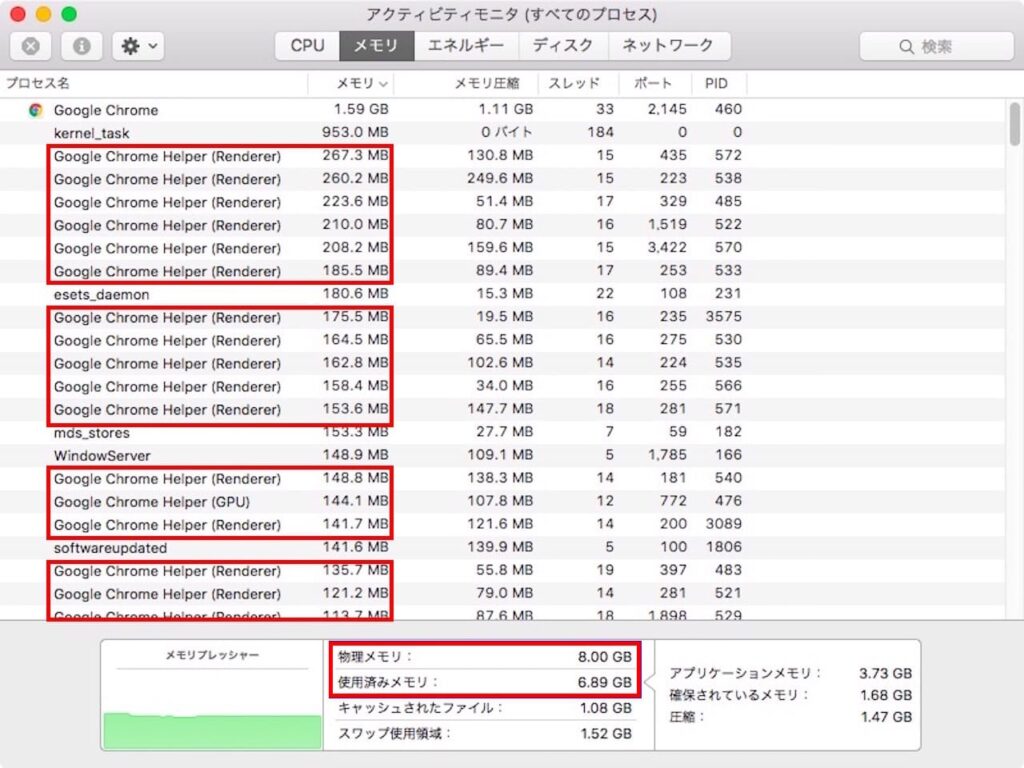Sort by PID column header
The height and width of the screenshot is (768, 1024).
[x=717, y=84]
